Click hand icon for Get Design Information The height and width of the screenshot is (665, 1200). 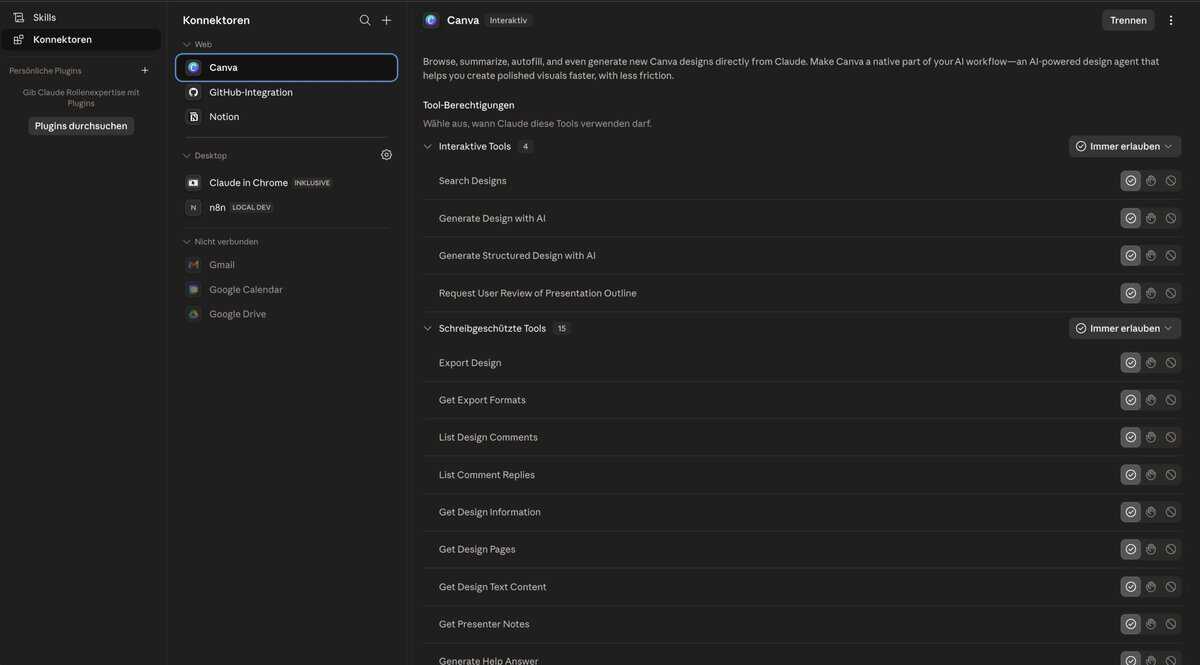coord(1151,512)
